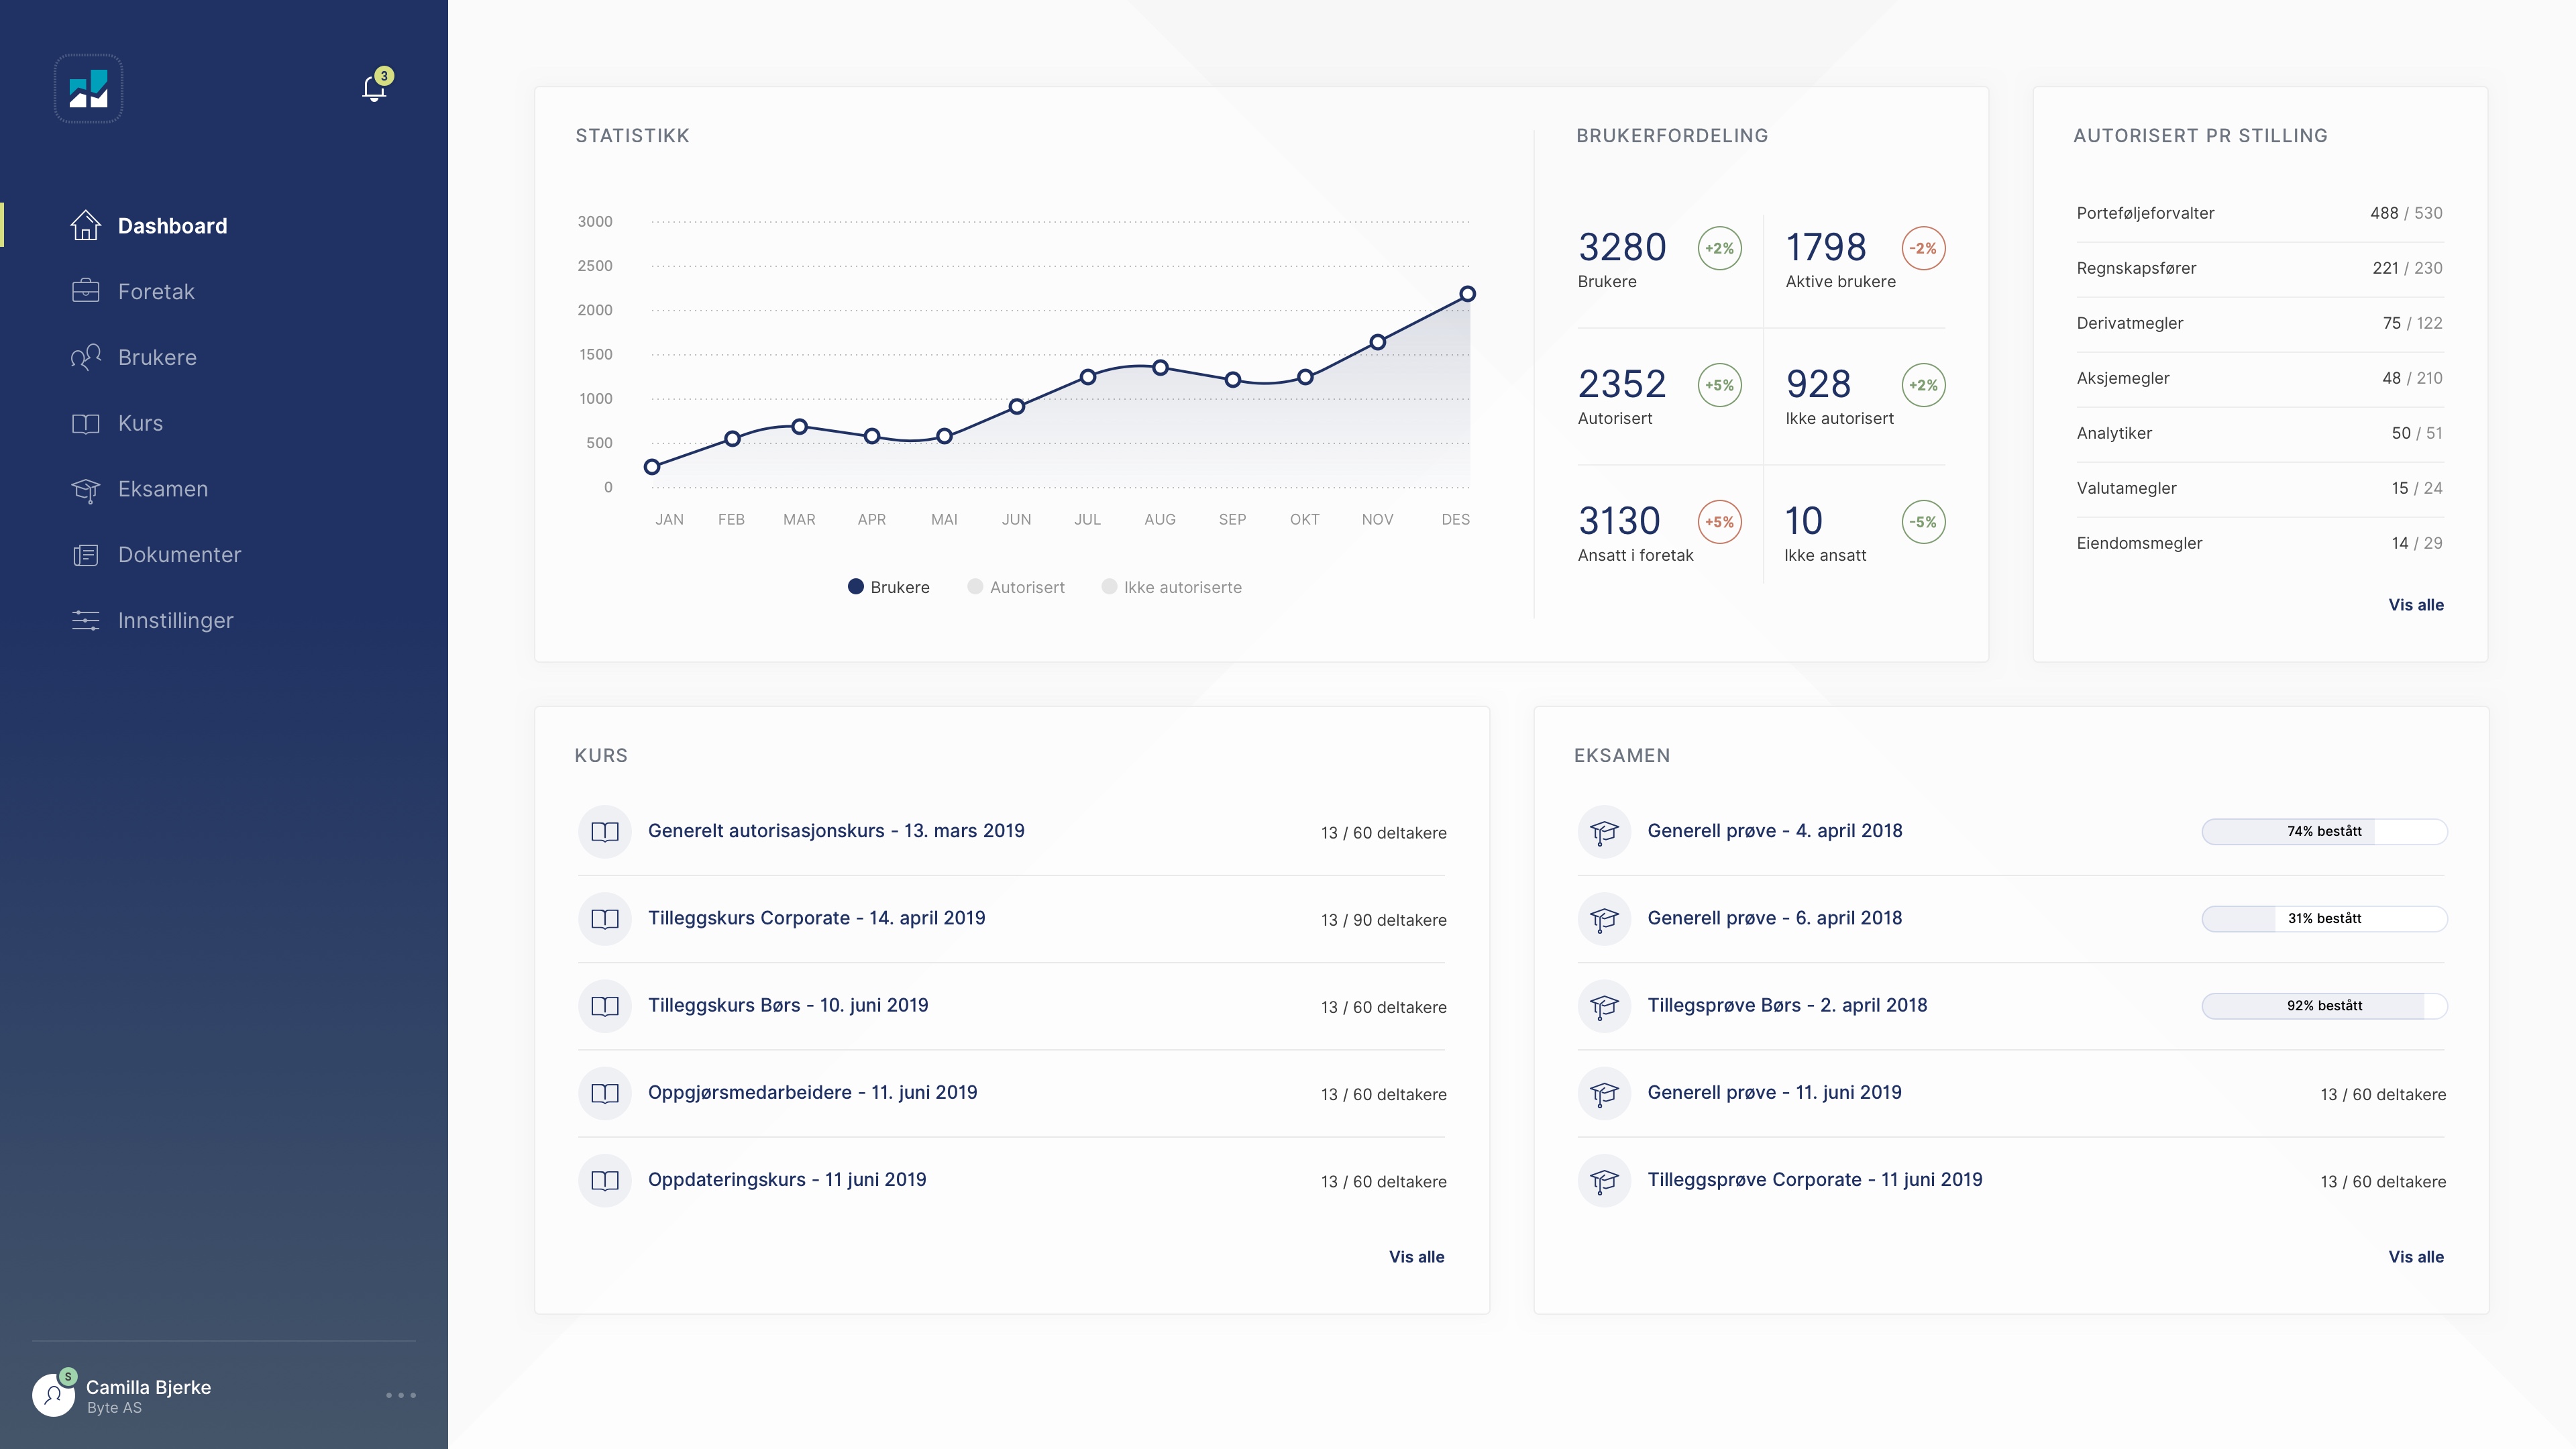Select the Aksjemegler row

[2259, 378]
